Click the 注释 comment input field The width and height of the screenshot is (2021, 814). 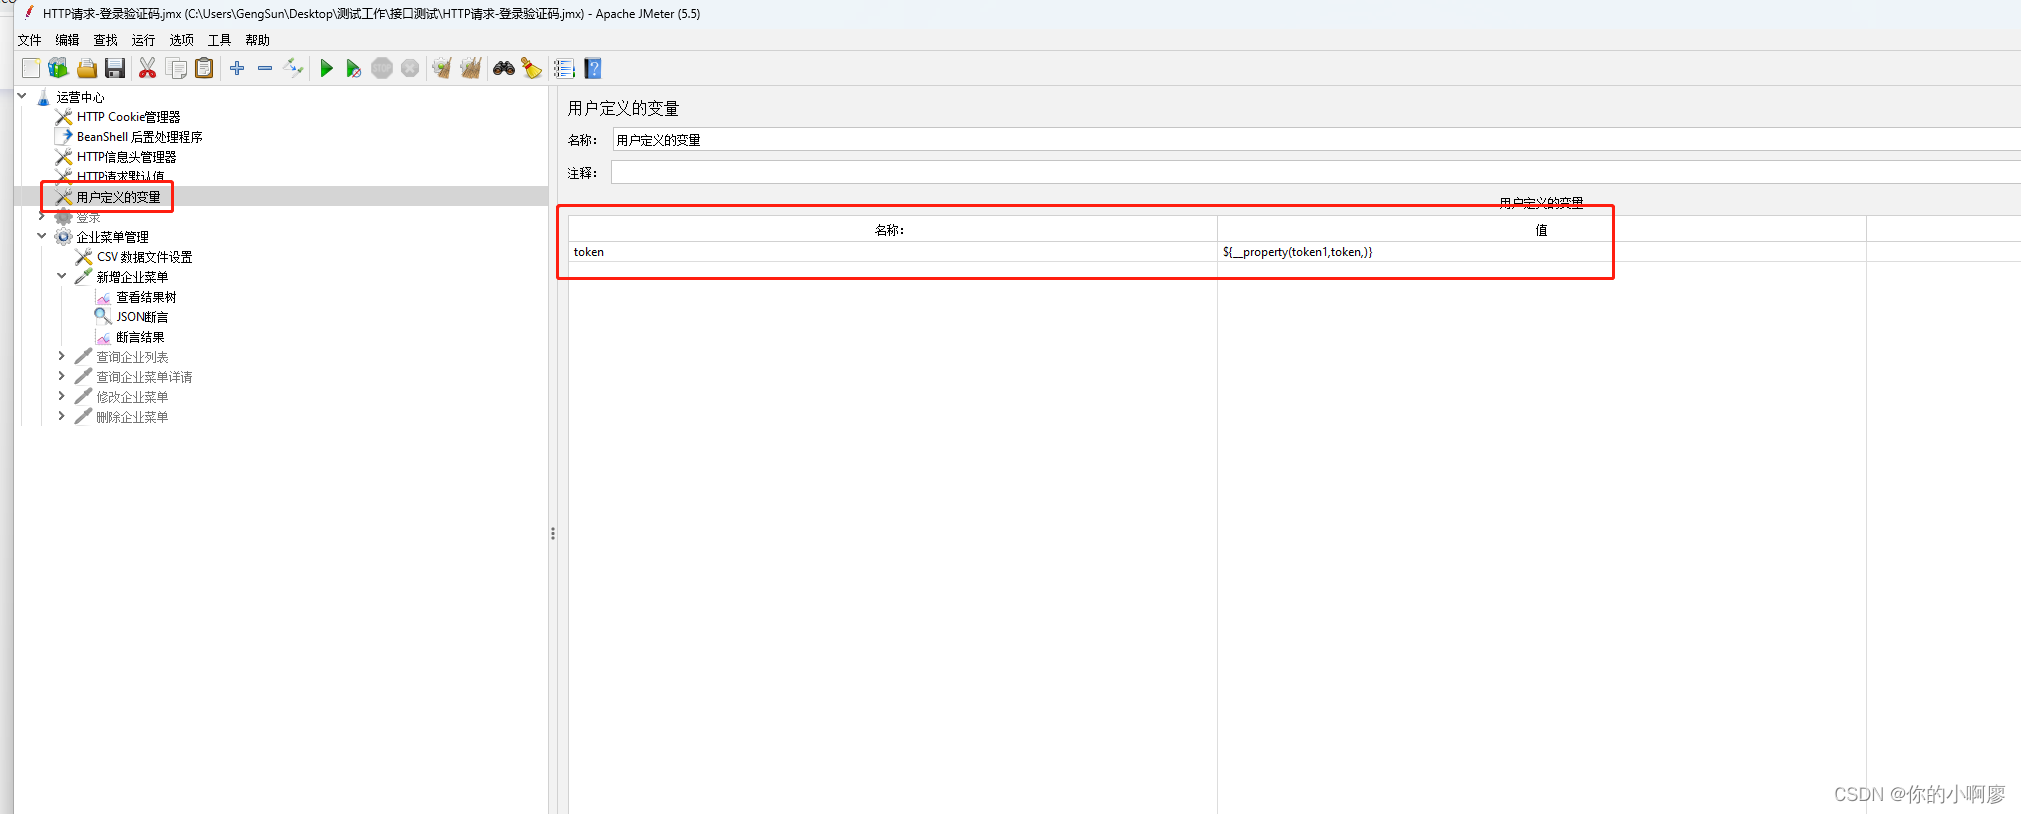(x=1316, y=173)
